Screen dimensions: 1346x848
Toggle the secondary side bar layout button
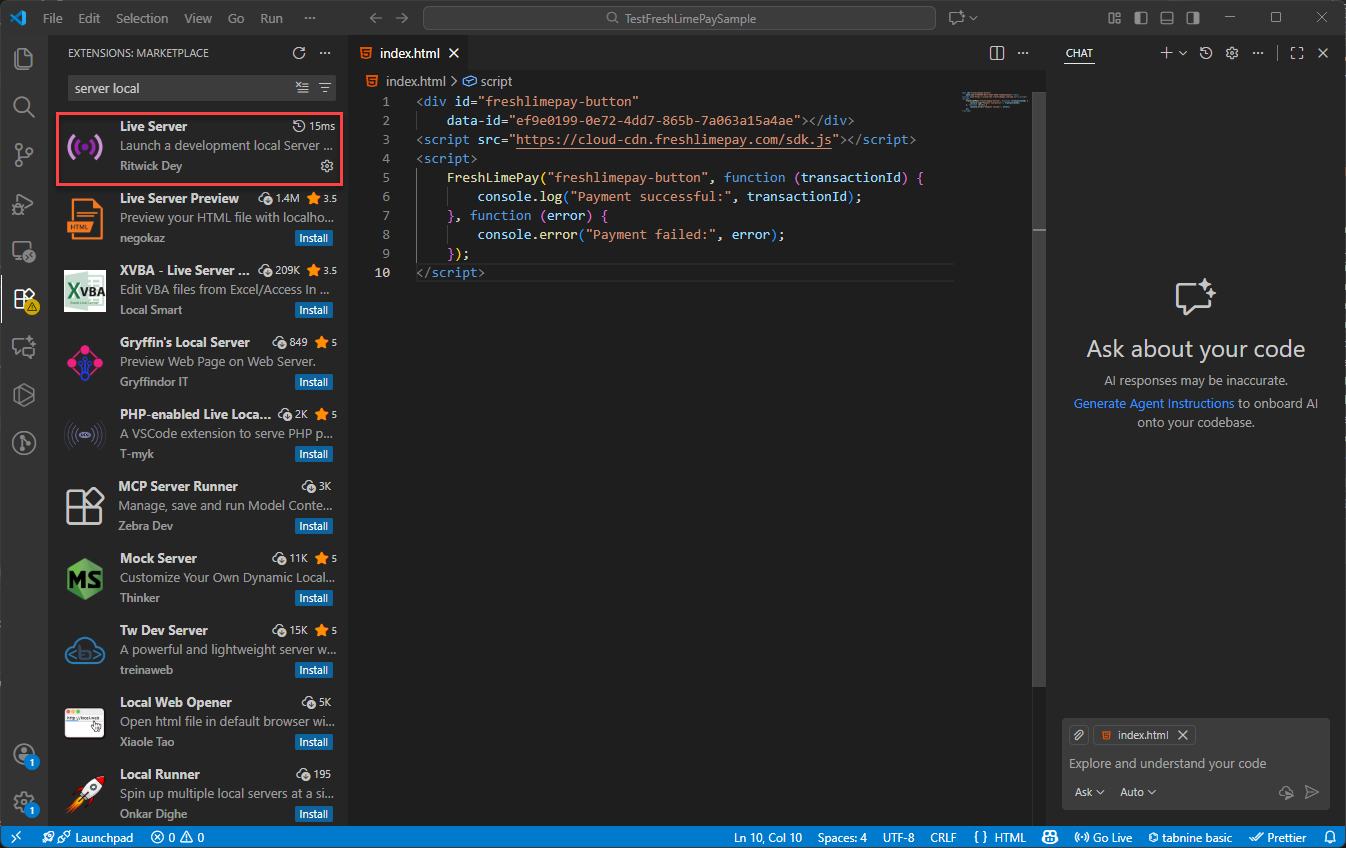pos(1192,18)
